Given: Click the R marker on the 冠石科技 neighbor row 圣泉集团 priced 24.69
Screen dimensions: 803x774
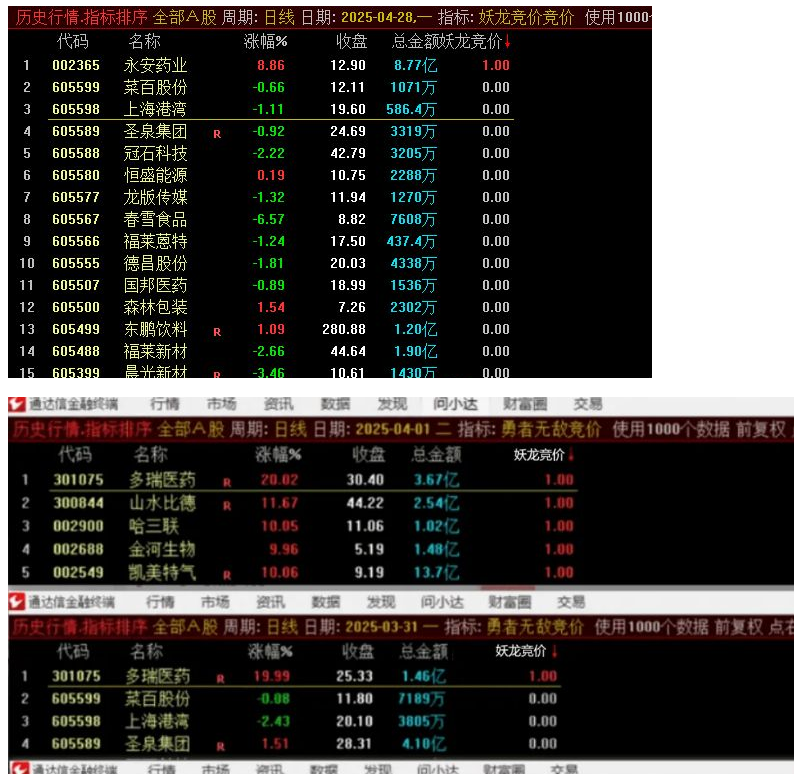Looking at the screenshot, I should pos(217,133).
